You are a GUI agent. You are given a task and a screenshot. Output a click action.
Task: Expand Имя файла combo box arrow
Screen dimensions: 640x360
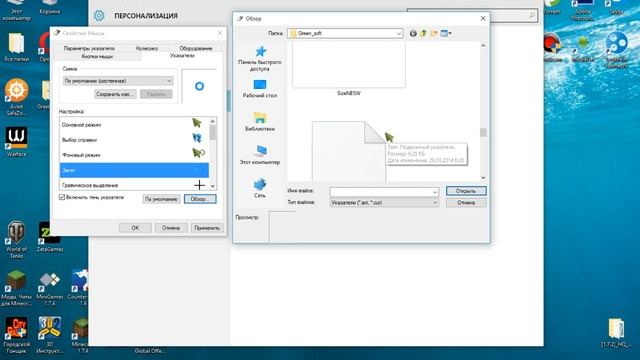(x=435, y=191)
